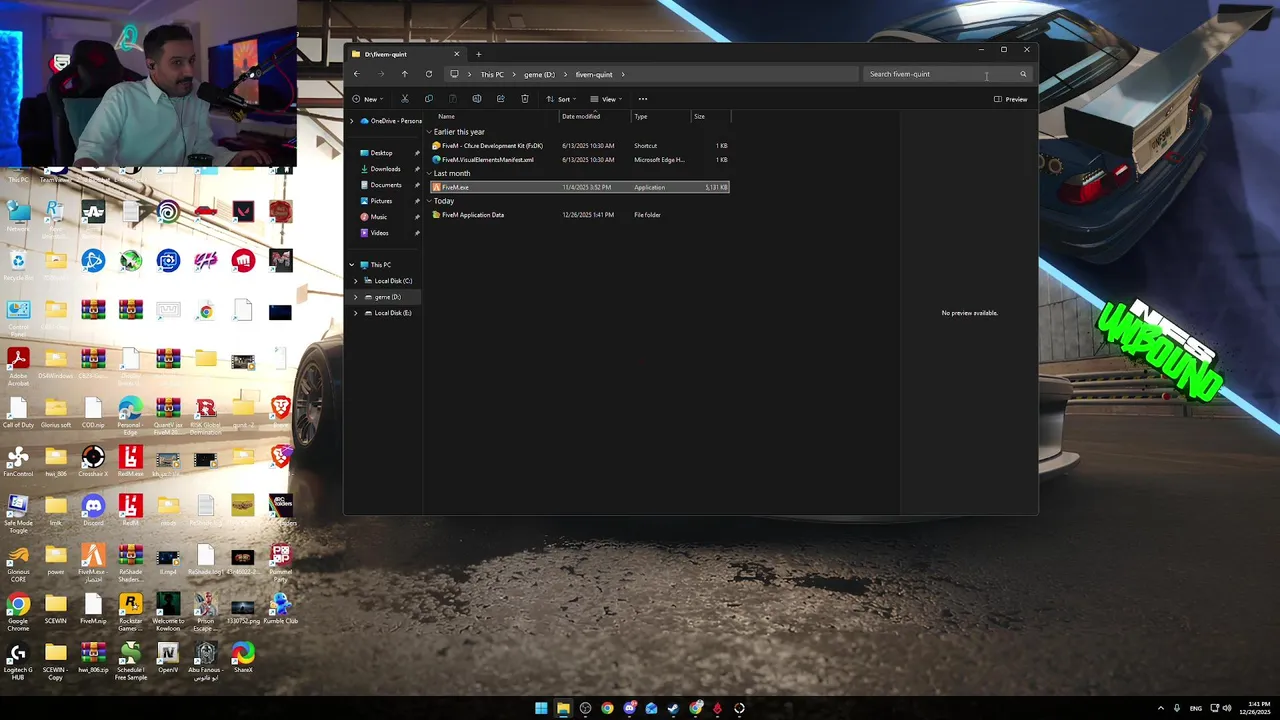Select Google Chrome desktop icon

point(18,611)
